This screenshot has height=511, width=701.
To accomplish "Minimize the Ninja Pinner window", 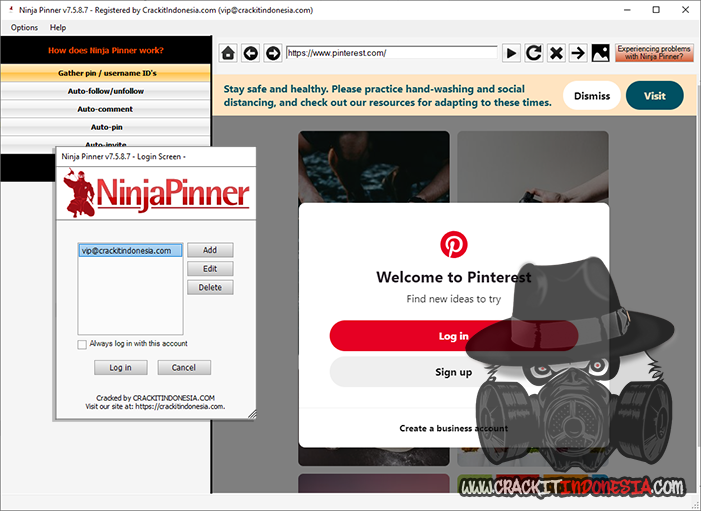I will 627,10.
